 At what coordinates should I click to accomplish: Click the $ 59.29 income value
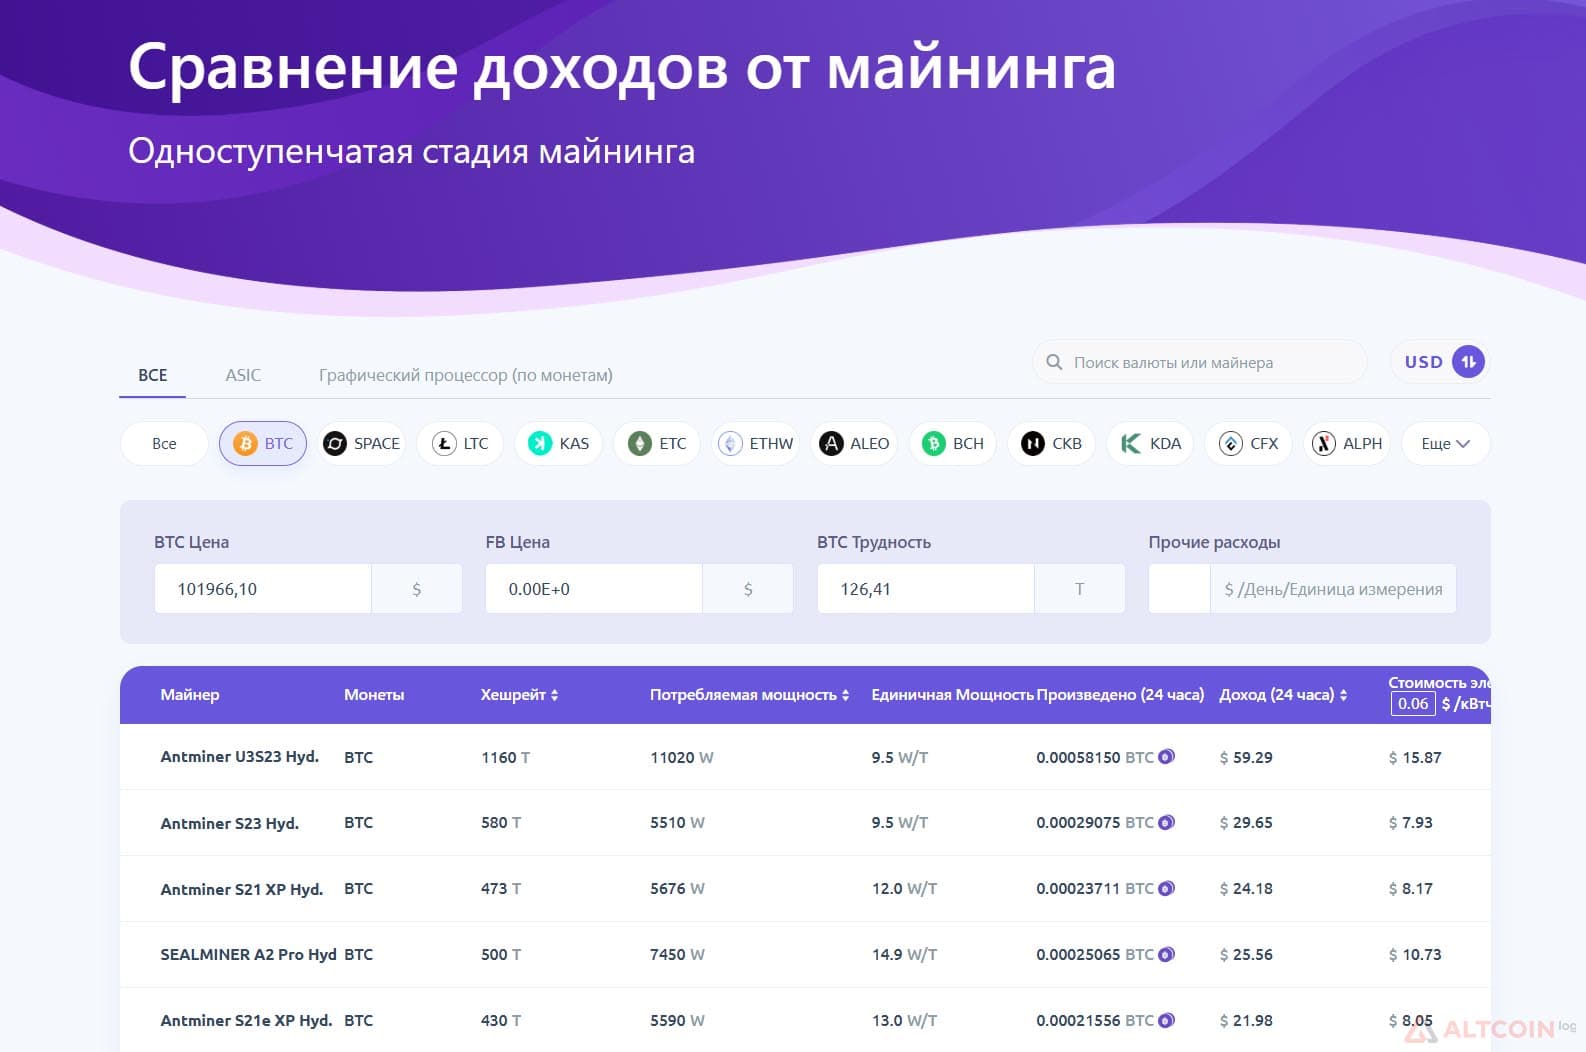[1246, 757]
